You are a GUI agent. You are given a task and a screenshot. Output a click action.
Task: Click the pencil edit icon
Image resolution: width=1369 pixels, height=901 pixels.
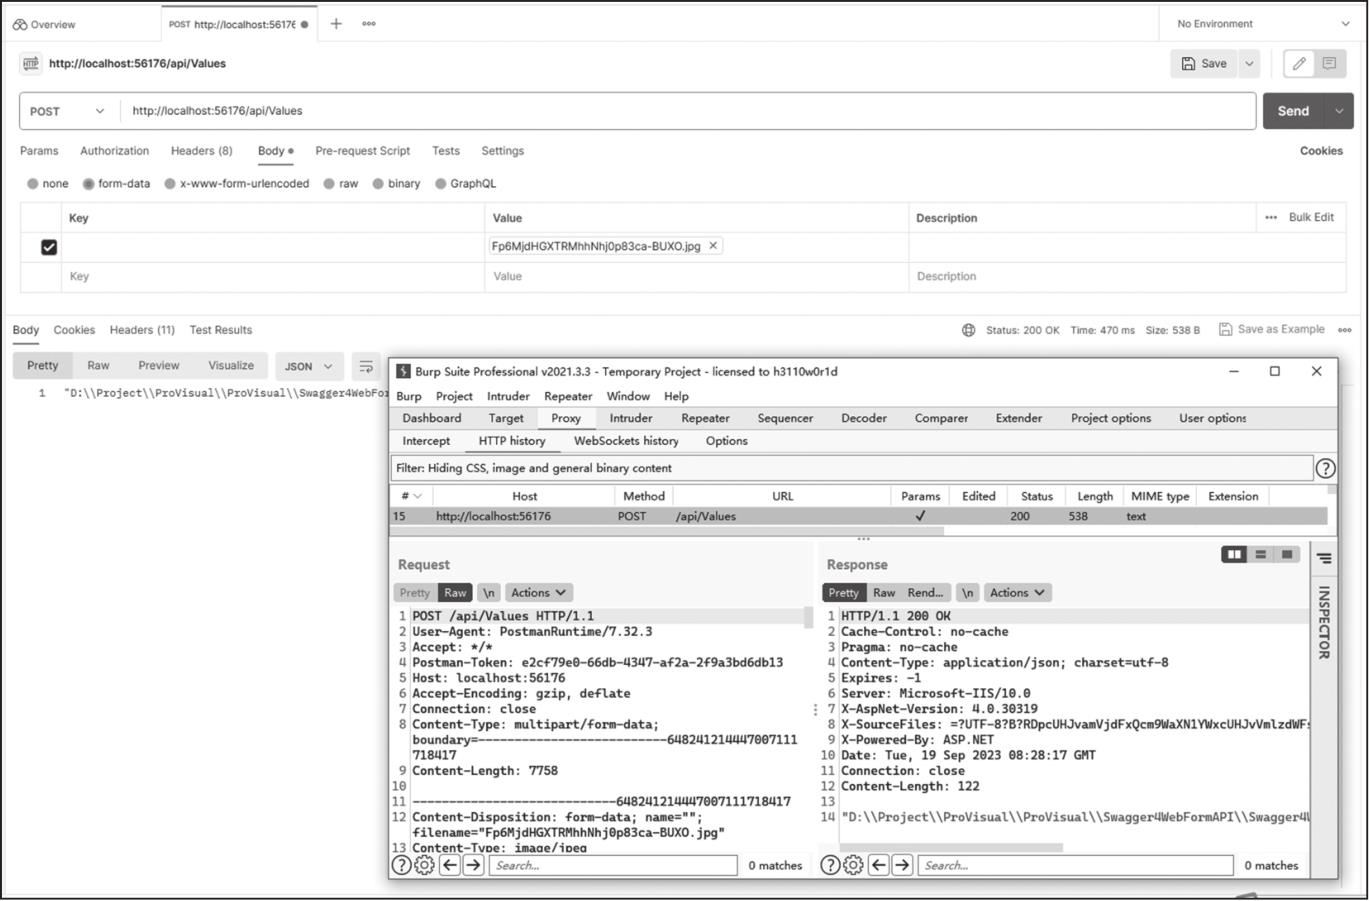[1299, 64]
